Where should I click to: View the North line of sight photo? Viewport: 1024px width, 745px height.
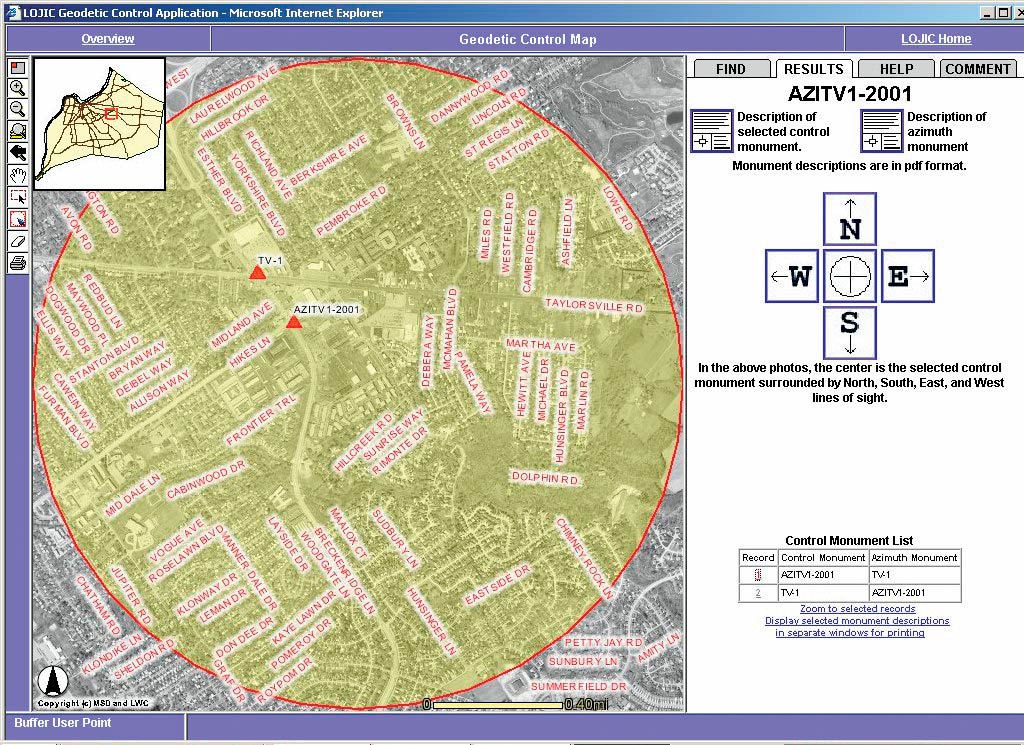pyautogui.click(x=850, y=219)
